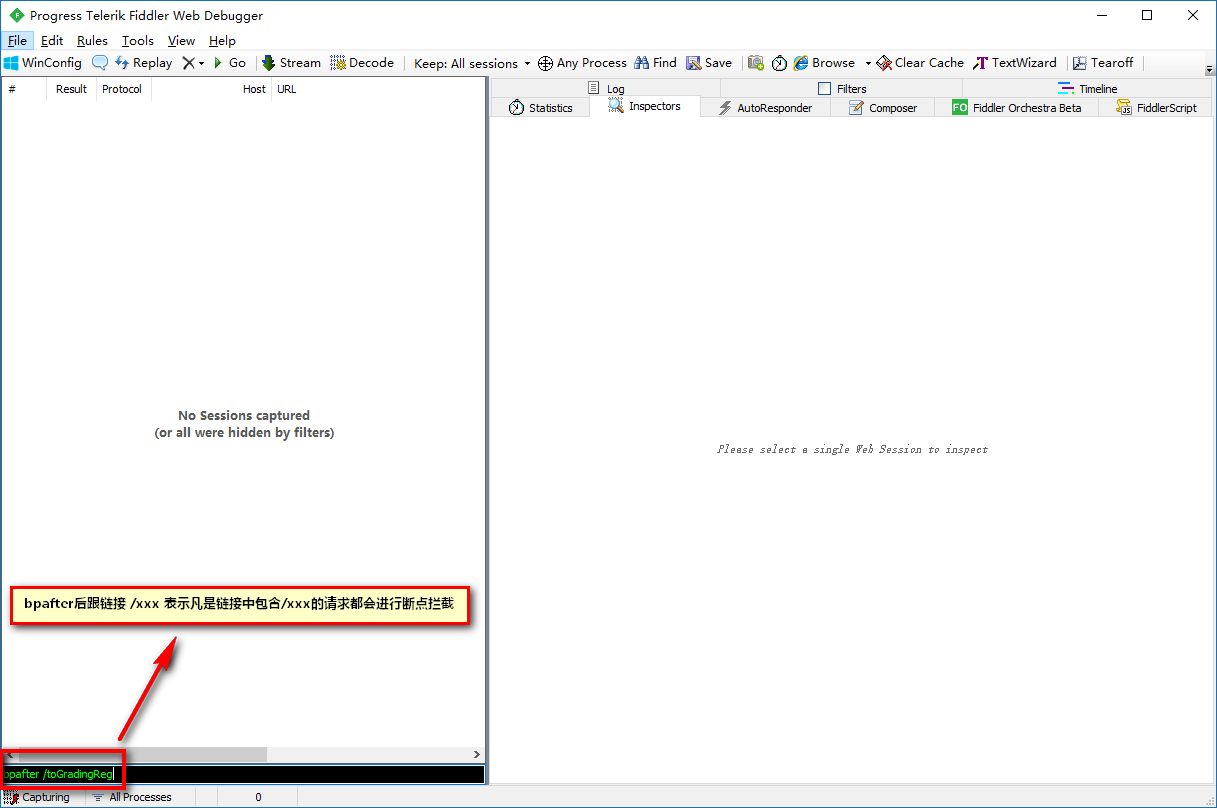Viewport: 1217px width, 808px height.
Task: Sort sessions by Result column
Action: [x=72, y=89]
